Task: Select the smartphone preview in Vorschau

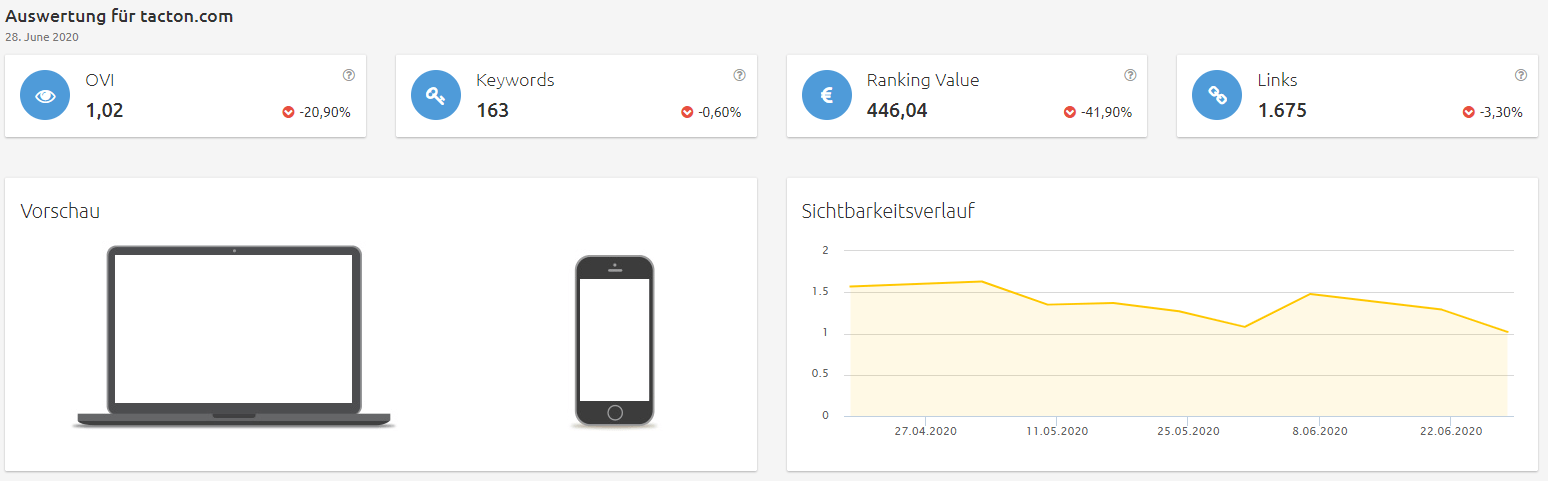Action: coord(614,342)
